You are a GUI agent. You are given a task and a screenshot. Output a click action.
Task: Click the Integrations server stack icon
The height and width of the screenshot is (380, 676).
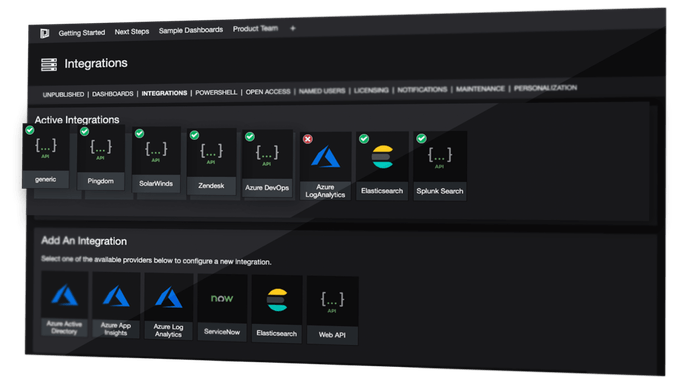click(49, 65)
